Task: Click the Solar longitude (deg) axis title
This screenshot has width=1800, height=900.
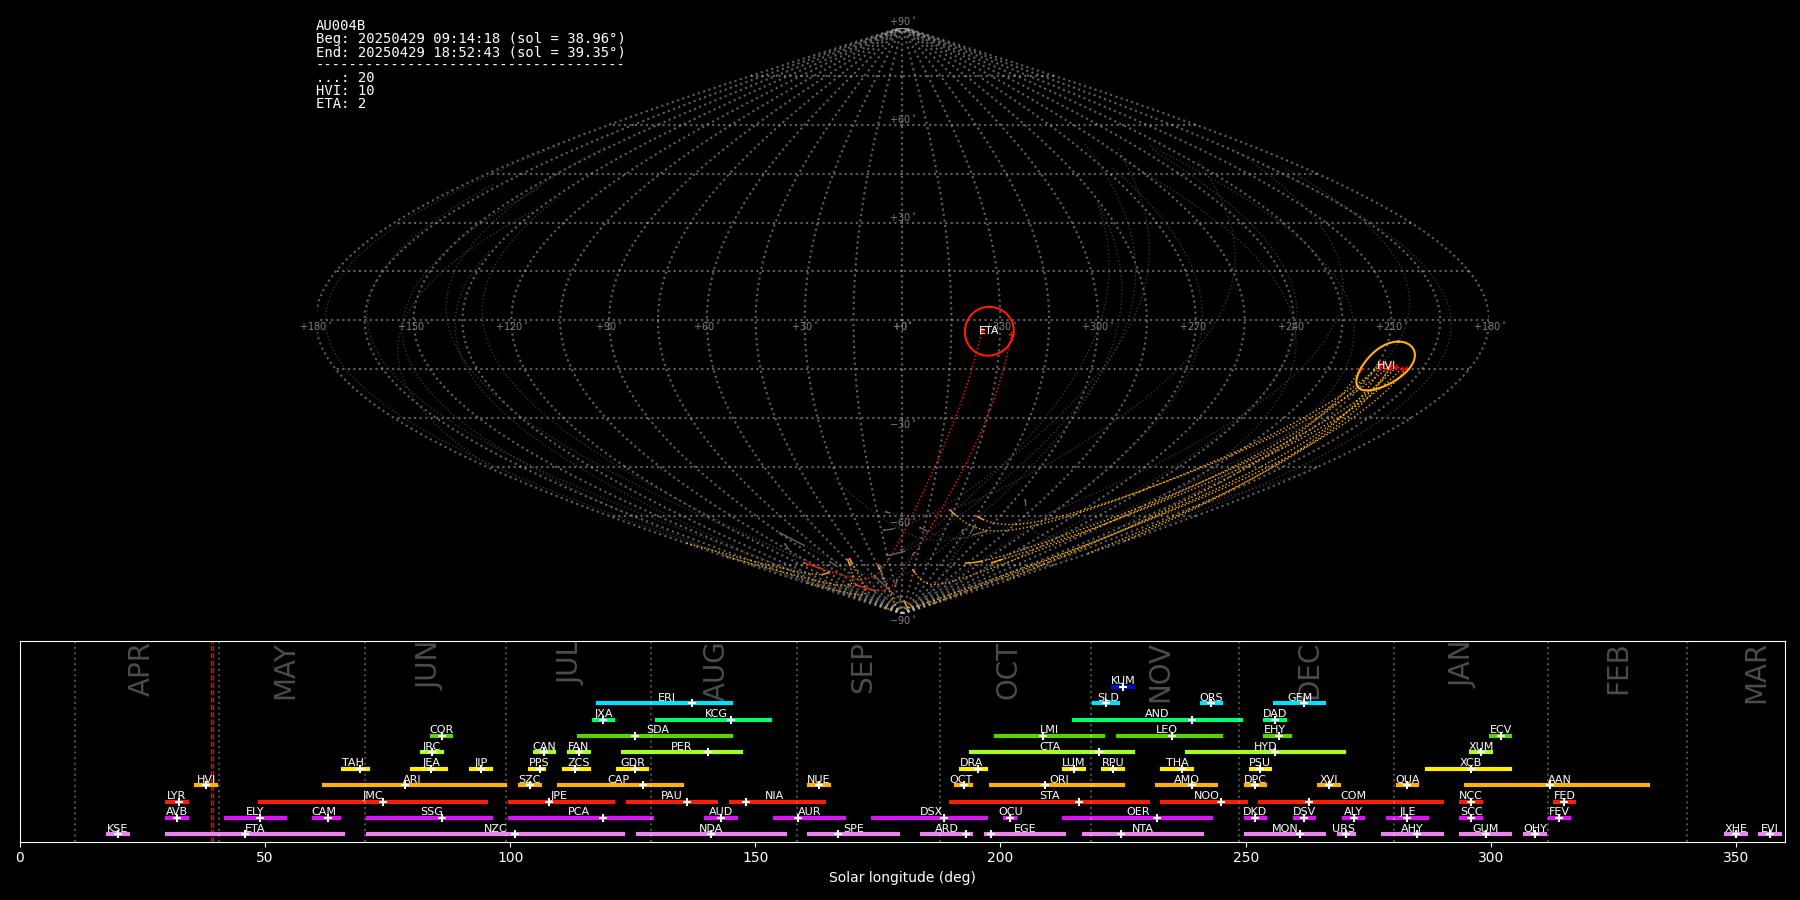Action: (x=902, y=877)
